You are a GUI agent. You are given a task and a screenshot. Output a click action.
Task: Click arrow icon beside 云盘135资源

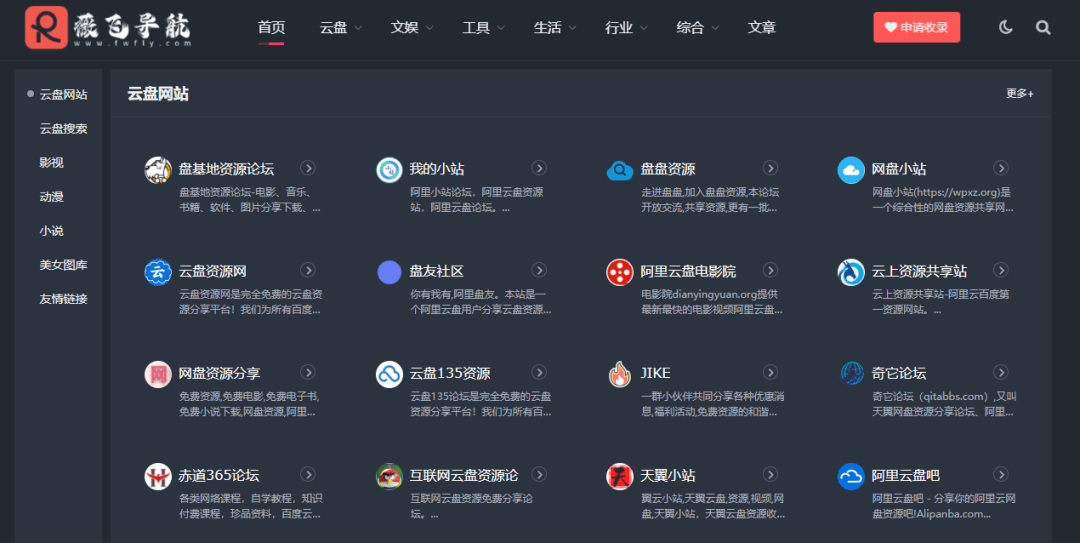(539, 372)
